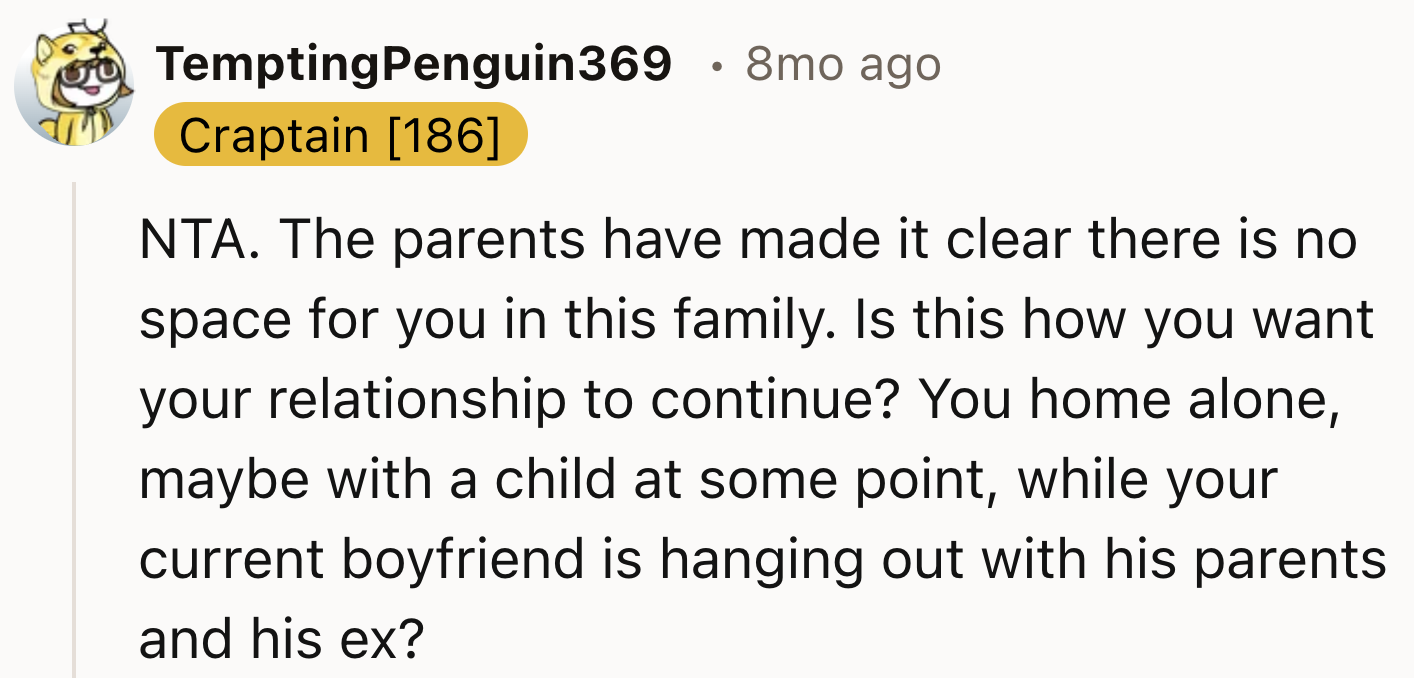The height and width of the screenshot is (678, 1414).
Task: Click the dot separator after the username
Action: [717, 63]
